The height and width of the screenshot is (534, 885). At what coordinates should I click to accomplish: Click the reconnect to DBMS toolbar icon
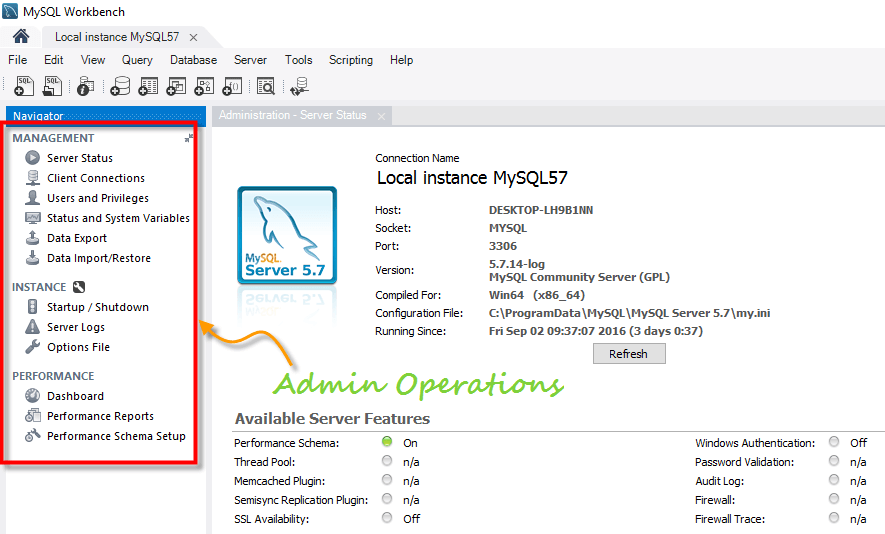299,86
